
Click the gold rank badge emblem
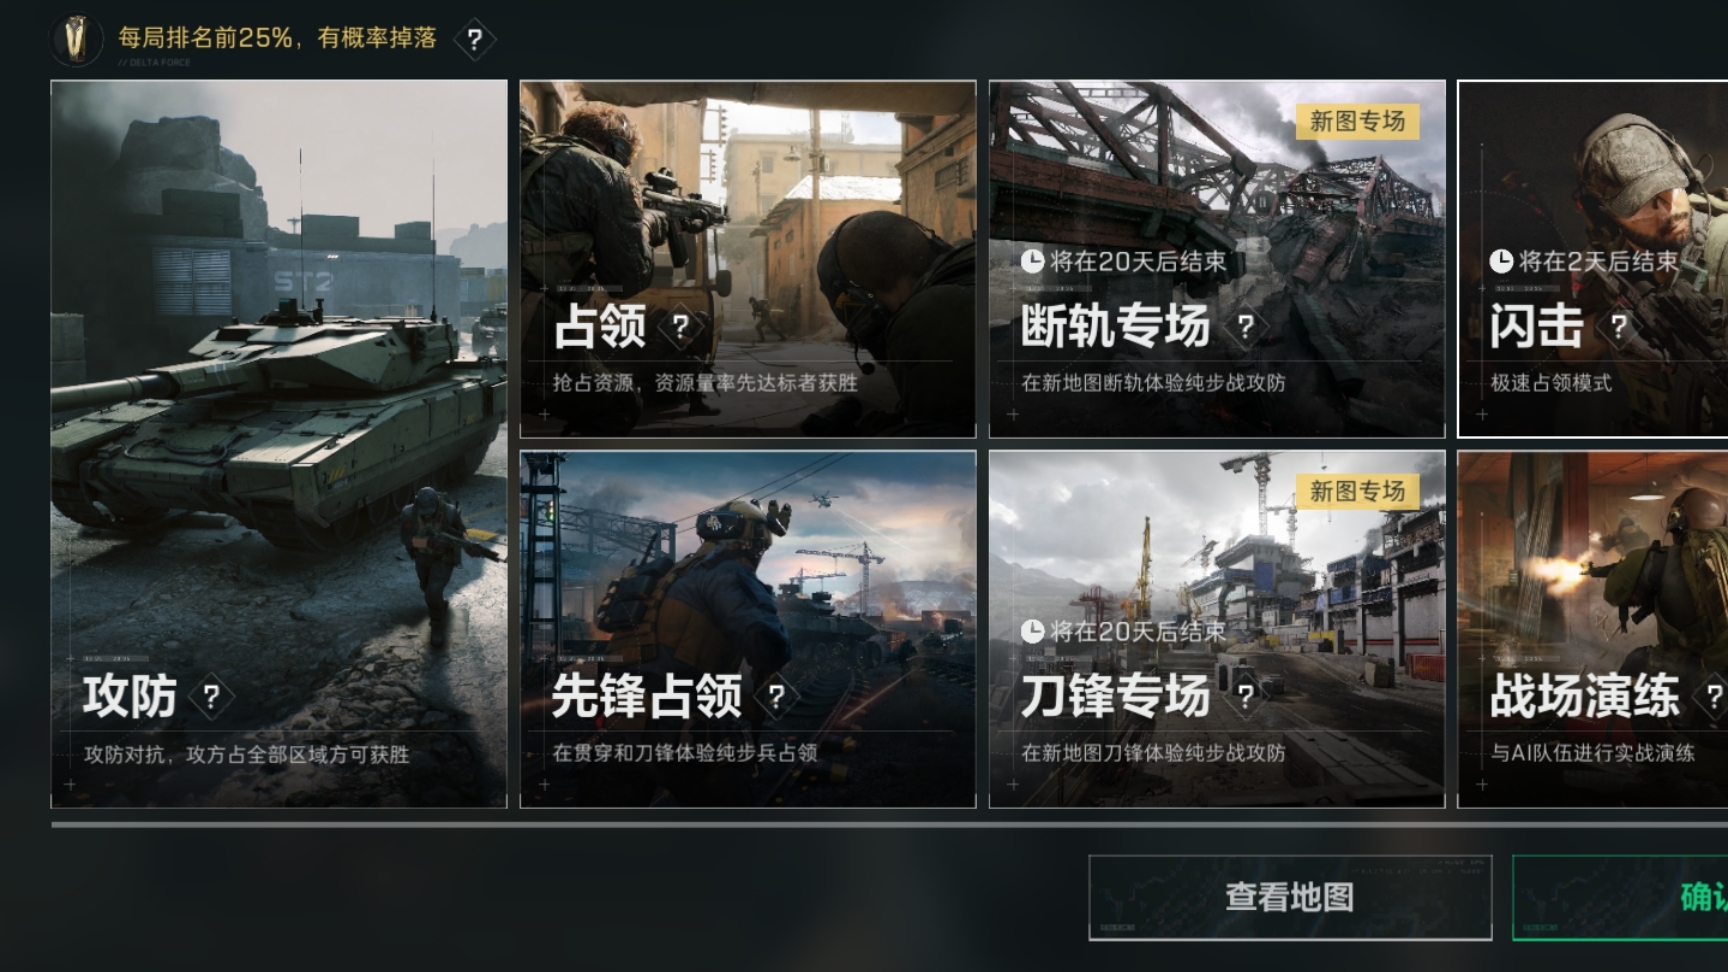77,39
